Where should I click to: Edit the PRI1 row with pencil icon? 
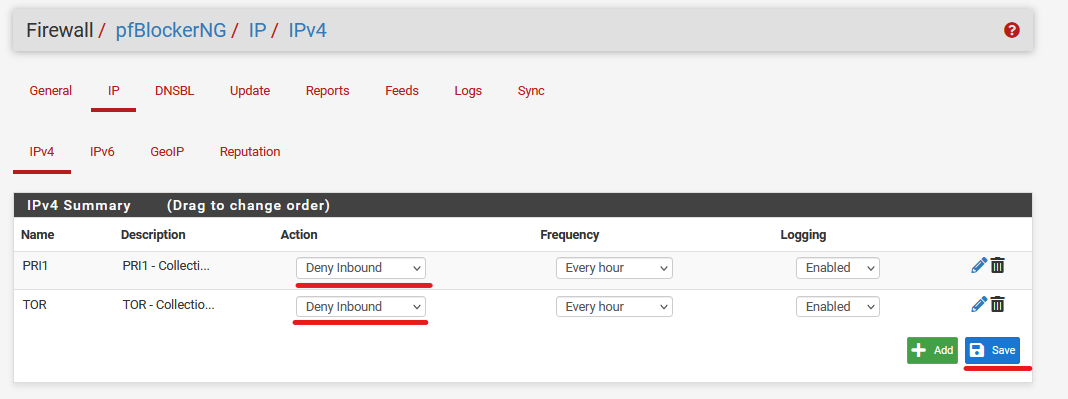coord(979,266)
